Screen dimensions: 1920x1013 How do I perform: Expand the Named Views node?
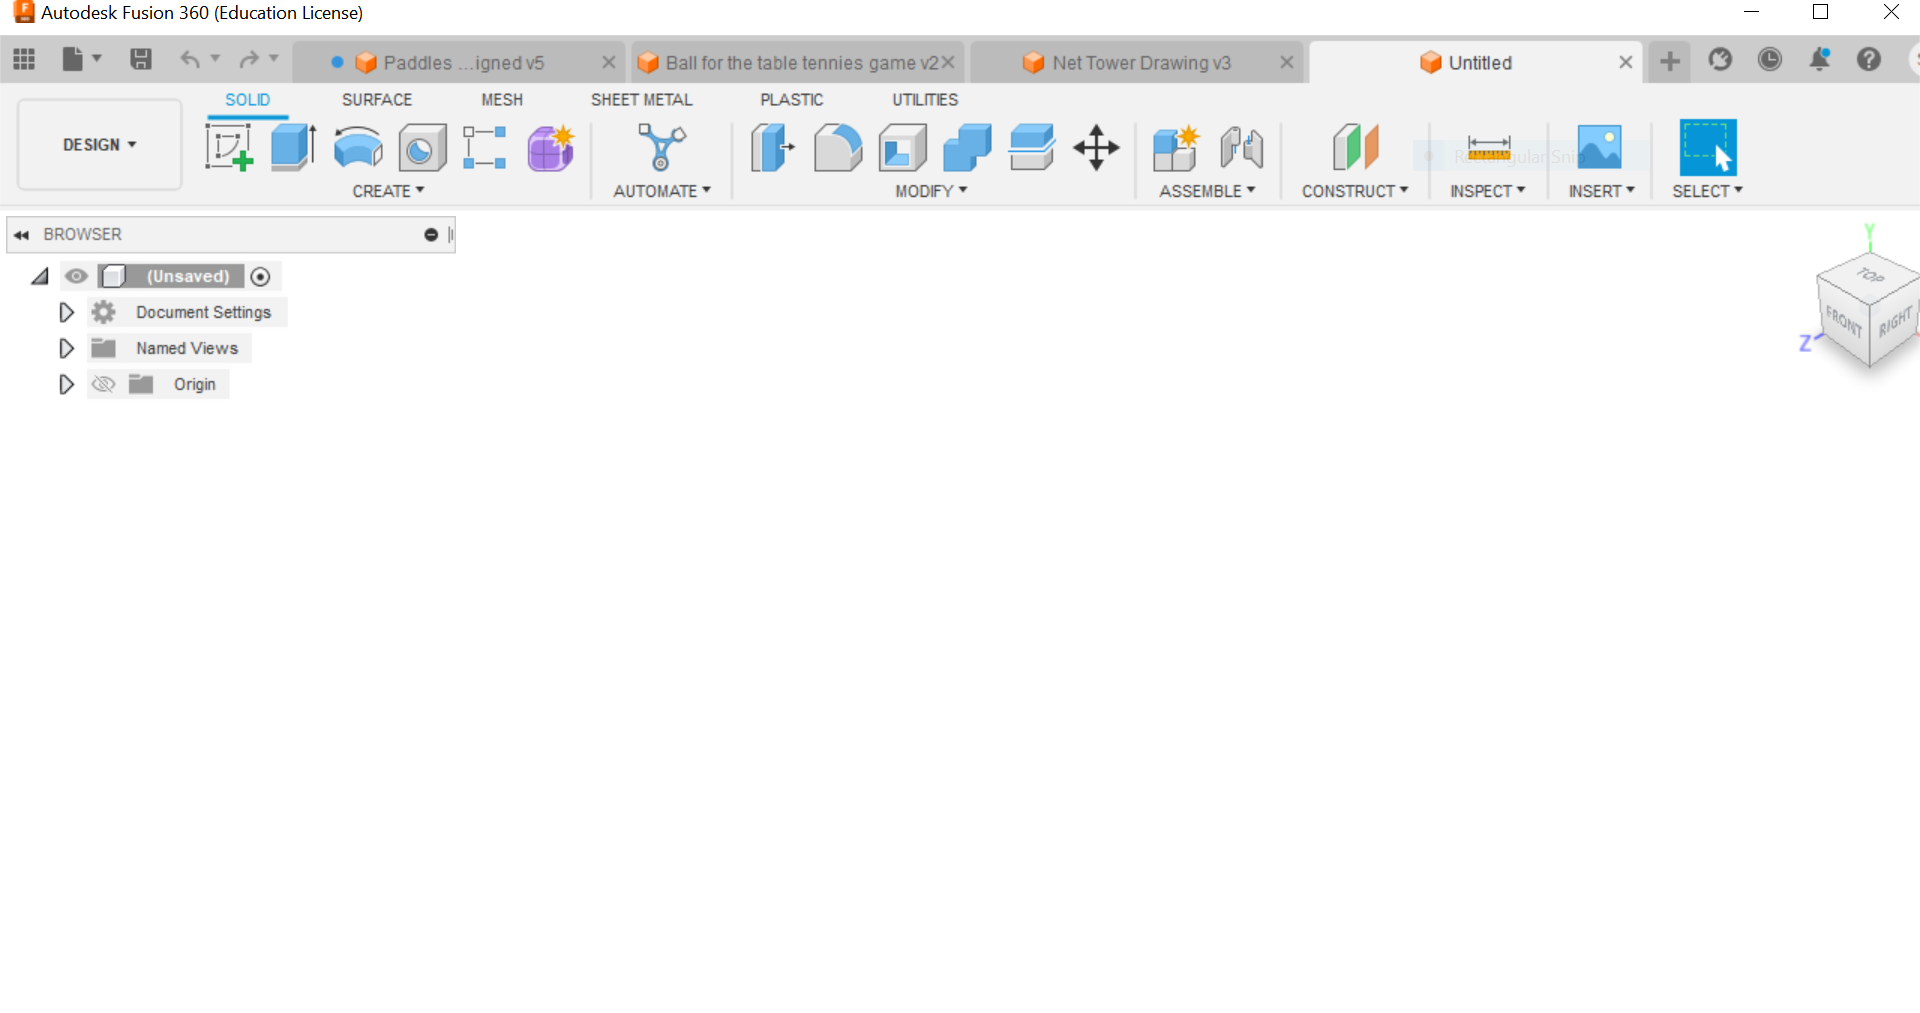point(66,348)
